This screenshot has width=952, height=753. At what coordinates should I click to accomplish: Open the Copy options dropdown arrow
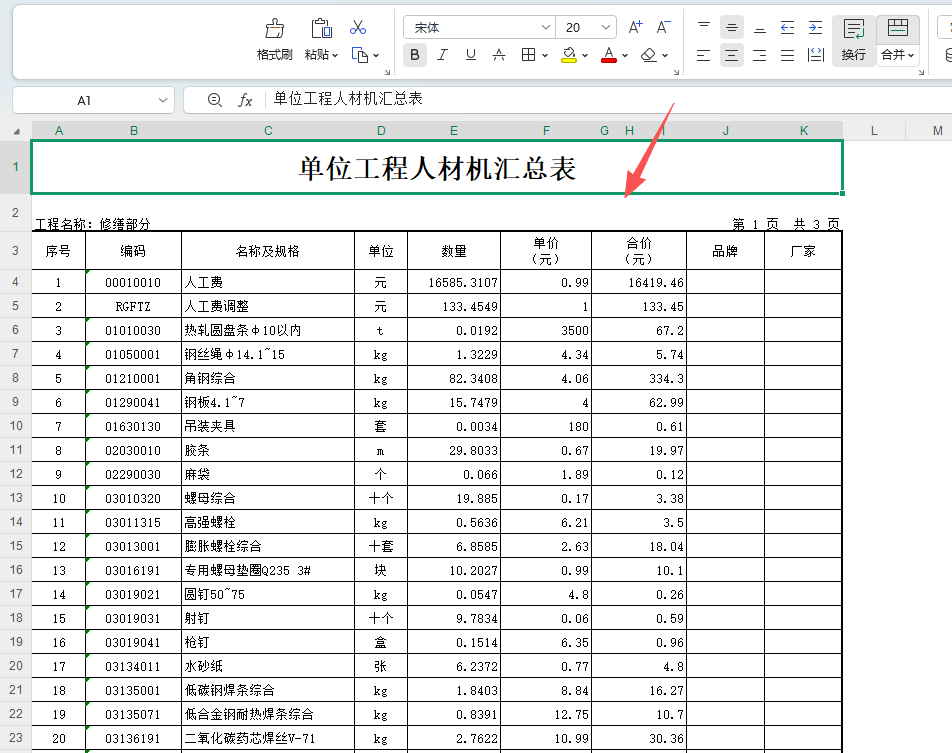[x=376, y=55]
